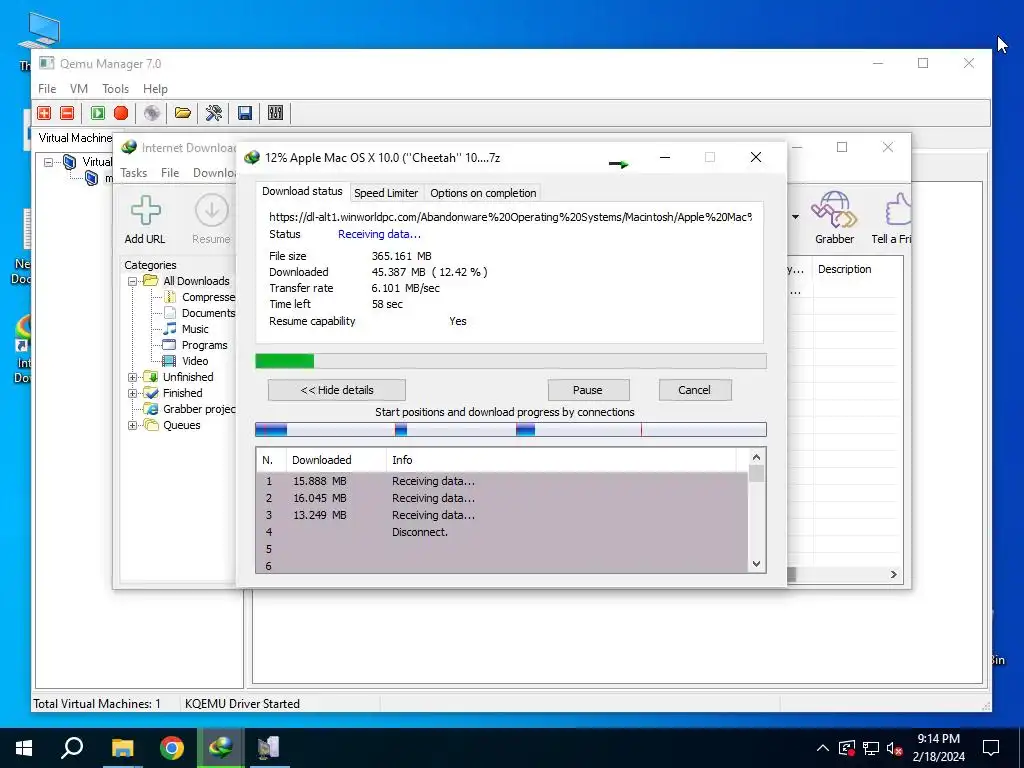Select the Download status tab
The height and width of the screenshot is (768, 1024).
point(302,191)
